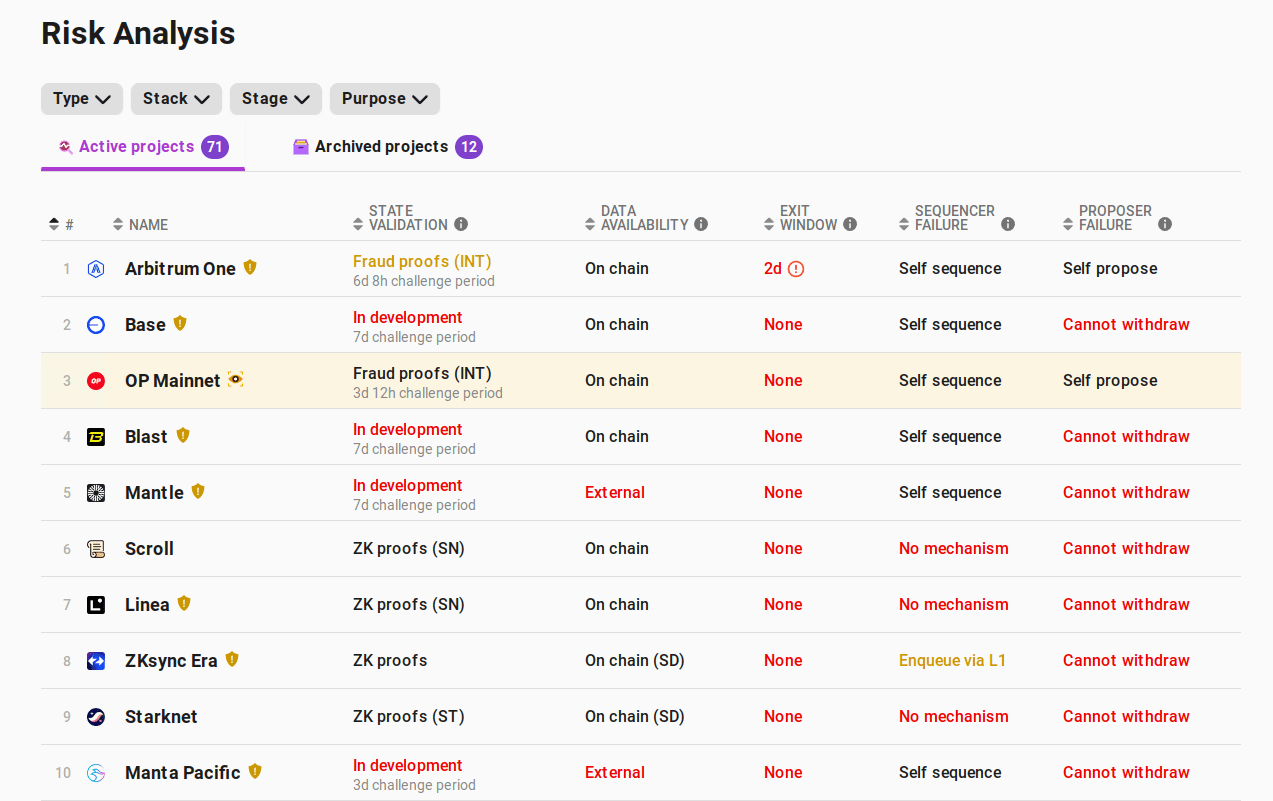Click the shield warning badge beside Mantle
The width and height of the screenshot is (1273, 801).
tap(198, 491)
